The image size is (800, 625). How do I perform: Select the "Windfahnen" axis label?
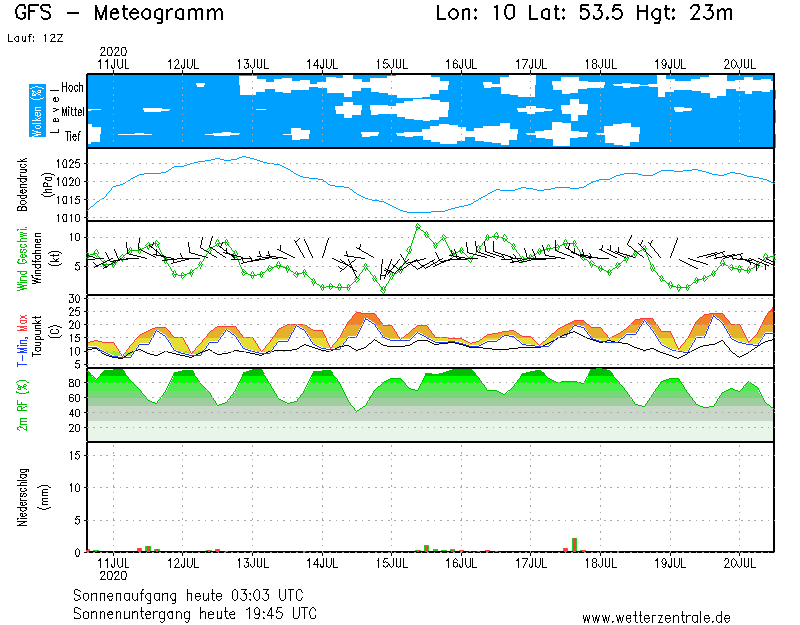pyautogui.click(x=37, y=258)
